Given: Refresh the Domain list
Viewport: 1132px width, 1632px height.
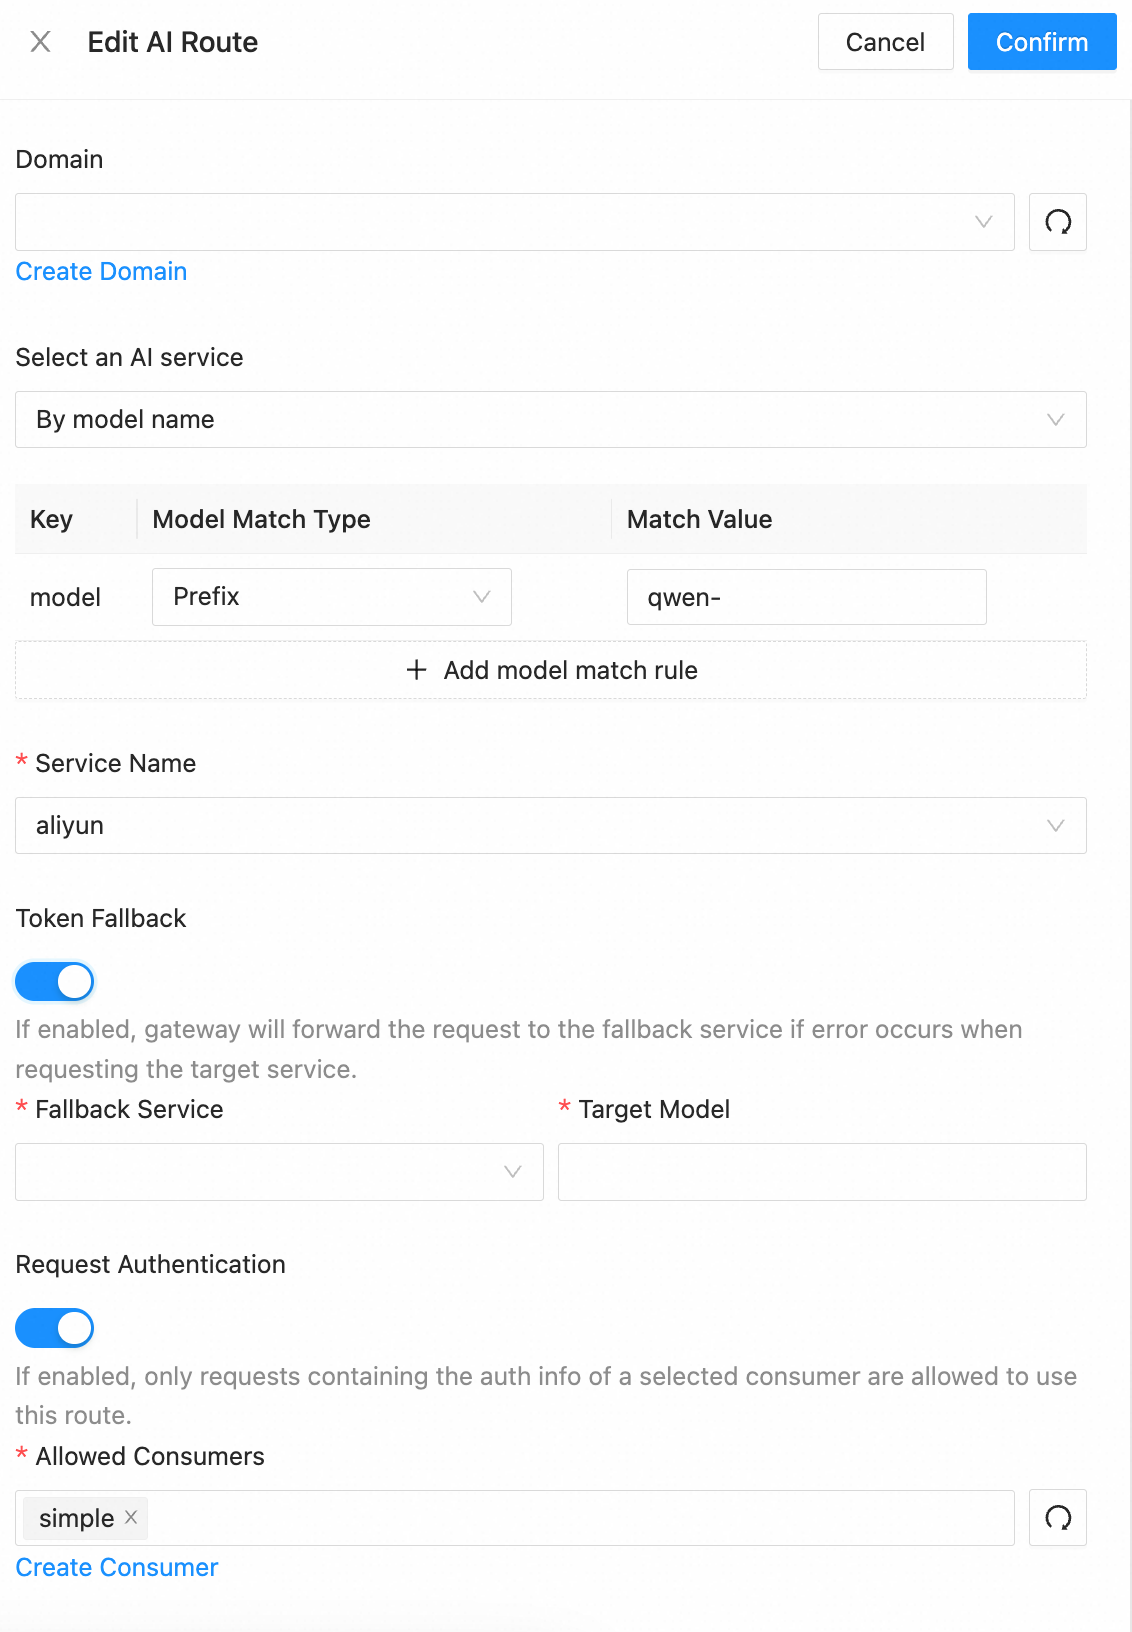Looking at the screenshot, I should pyautogui.click(x=1057, y=222).
